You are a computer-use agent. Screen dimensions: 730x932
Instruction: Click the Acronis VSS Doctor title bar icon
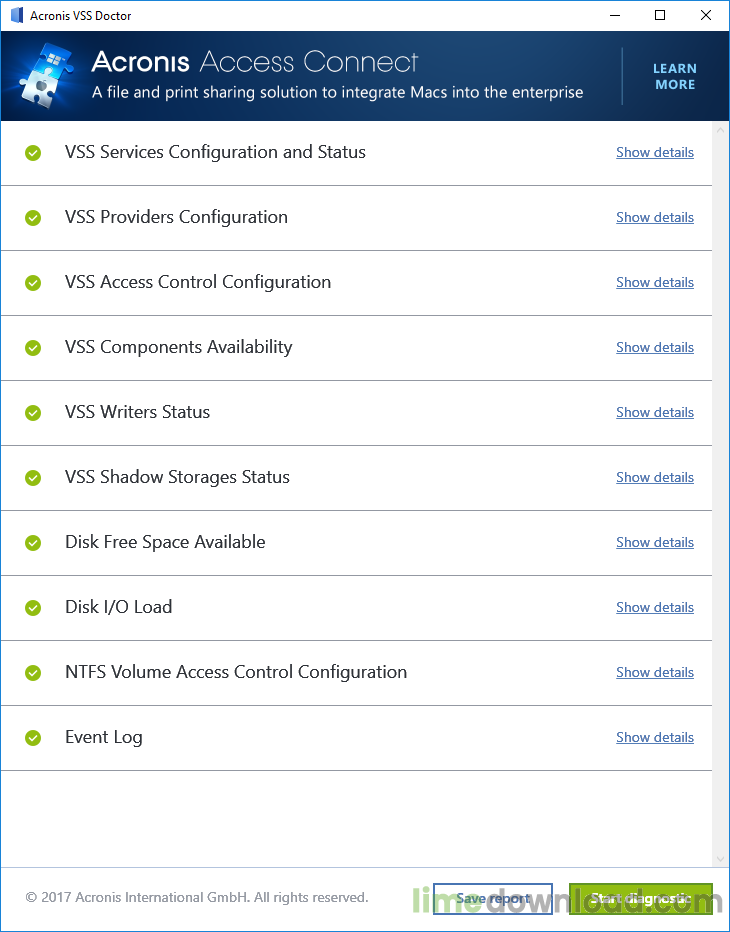click(x=16, y=16)
